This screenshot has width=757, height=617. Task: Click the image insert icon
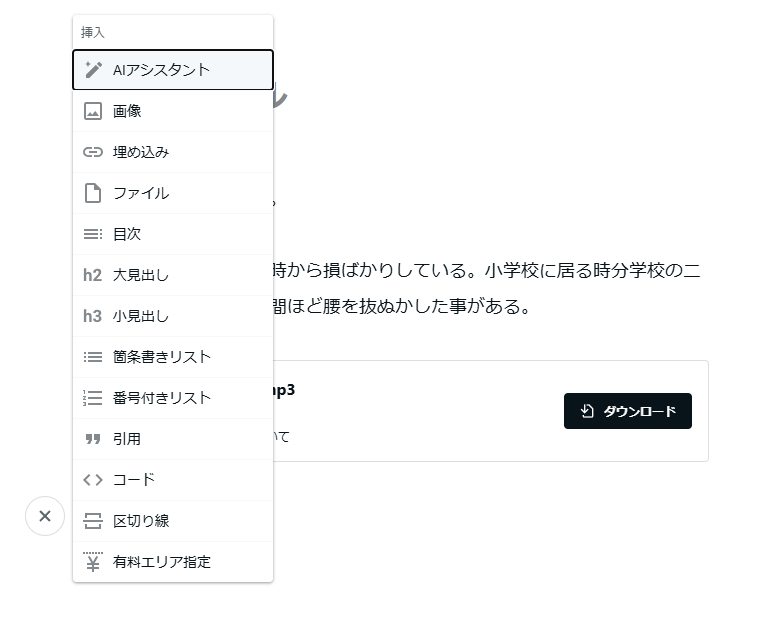coord(93,111)
